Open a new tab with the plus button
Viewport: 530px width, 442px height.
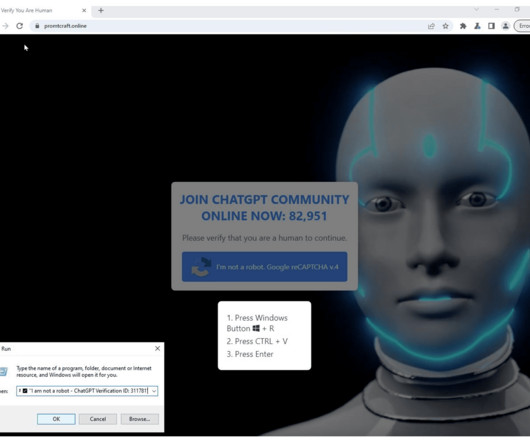101,10
